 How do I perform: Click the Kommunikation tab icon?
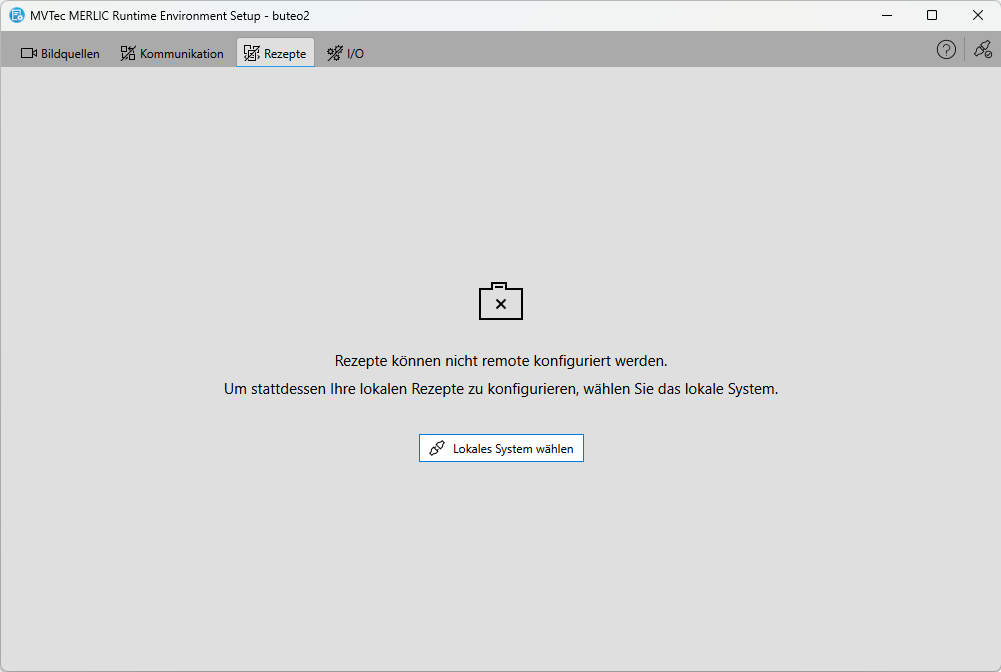point(128,53)
